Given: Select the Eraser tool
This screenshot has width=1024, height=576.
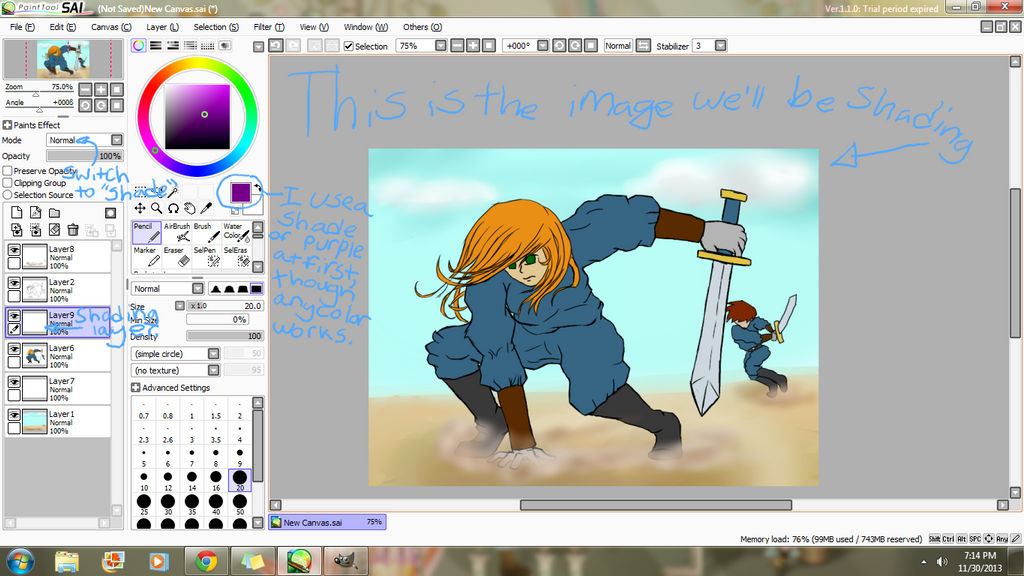Looking at the screenshot, I should click(177, 256).
